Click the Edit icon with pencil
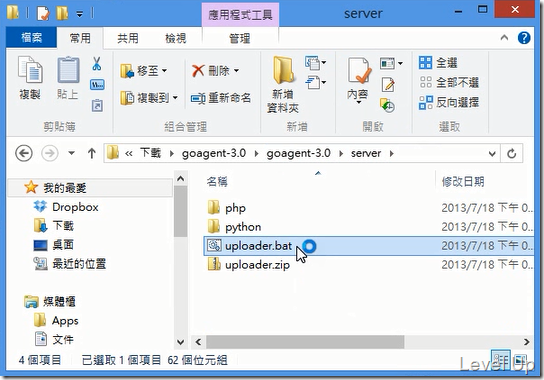544x380 pixels. 388,85
